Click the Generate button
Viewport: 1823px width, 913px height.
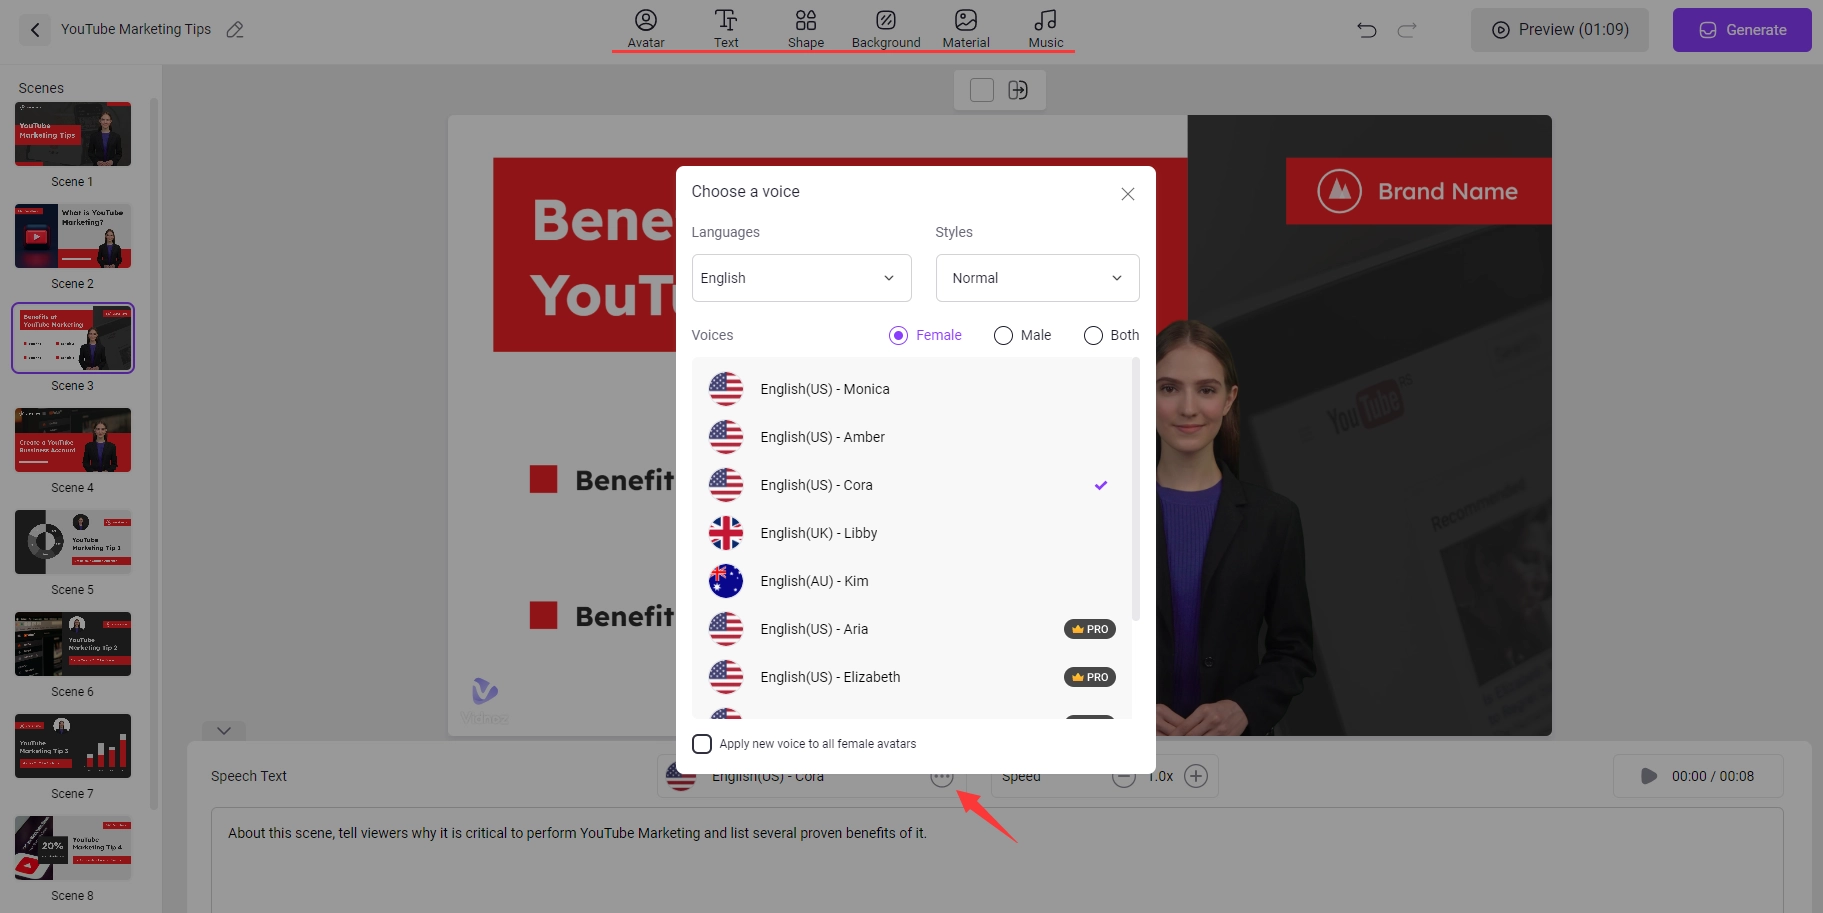click(1741, 30)
